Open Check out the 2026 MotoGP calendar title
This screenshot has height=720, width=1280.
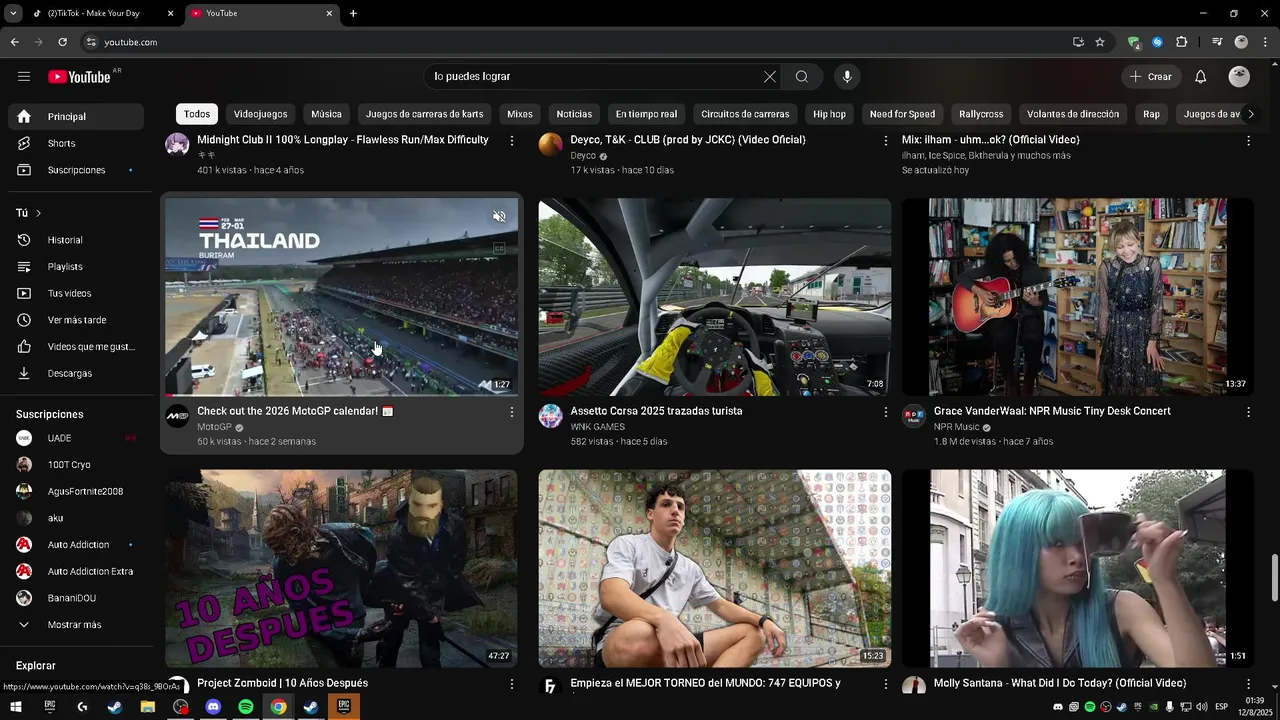point(295,411)
